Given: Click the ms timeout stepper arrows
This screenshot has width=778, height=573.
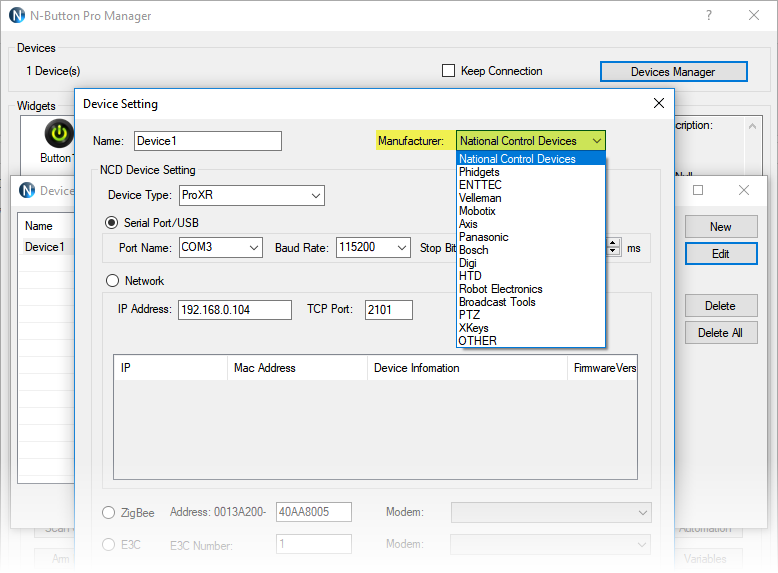Looking at the screenshot, I should click(x=613, y=247).
